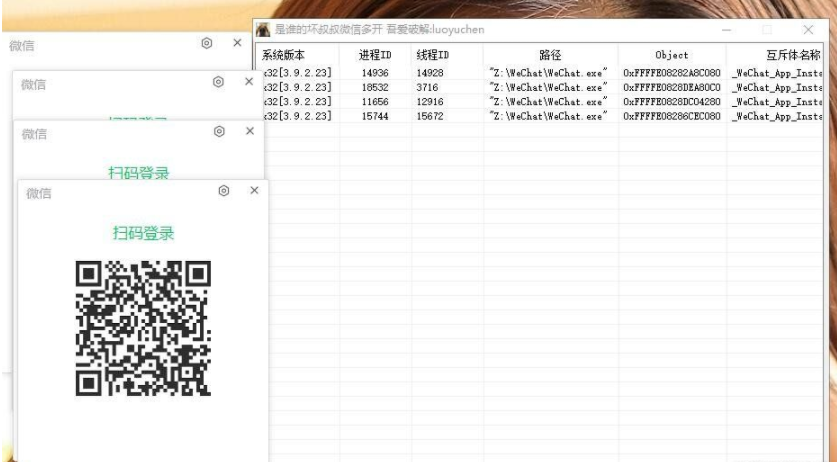This screenshot has height=462, width=837.
Task: Click settings gear in the rearmost WeChat window
Action: (x=207, y=43)
